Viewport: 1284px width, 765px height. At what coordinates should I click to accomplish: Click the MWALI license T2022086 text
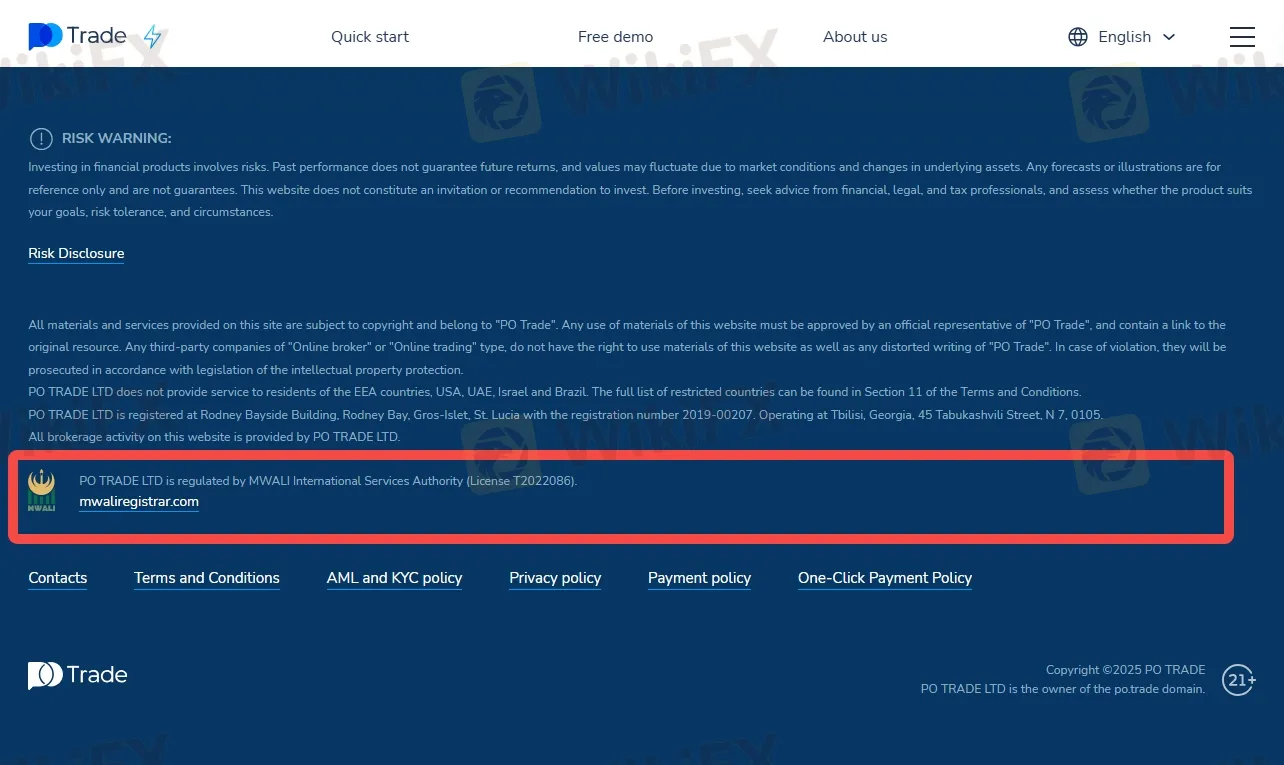[328, 481]
